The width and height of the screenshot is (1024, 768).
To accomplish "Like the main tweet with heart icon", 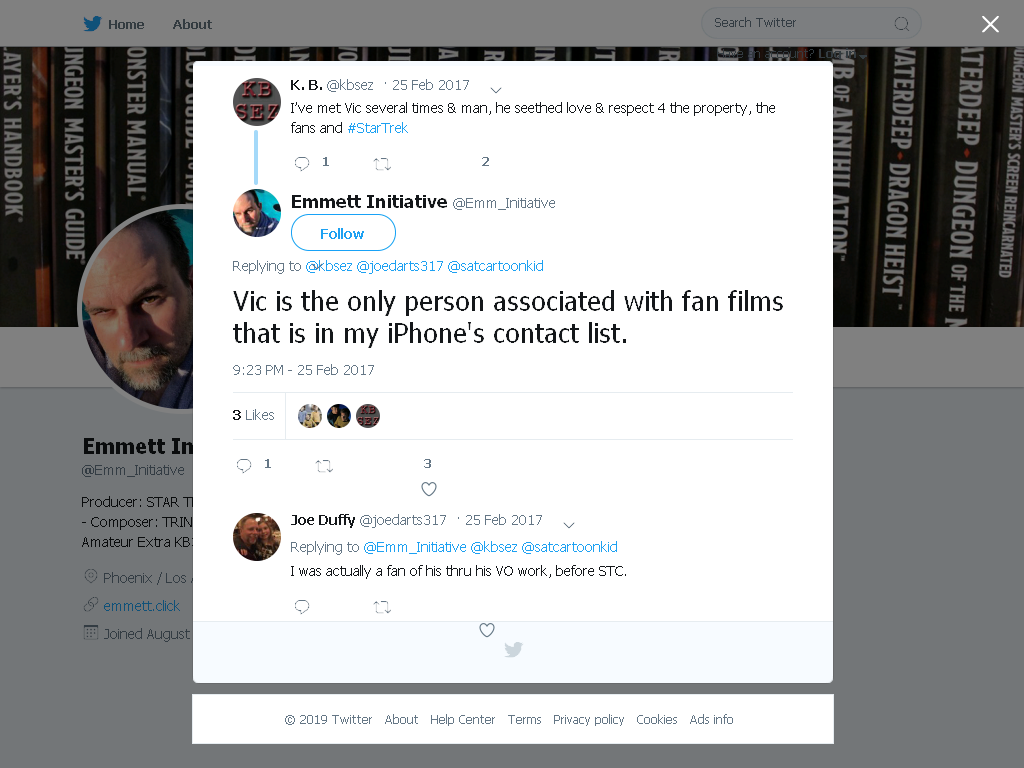I will (x=428, y=488).
